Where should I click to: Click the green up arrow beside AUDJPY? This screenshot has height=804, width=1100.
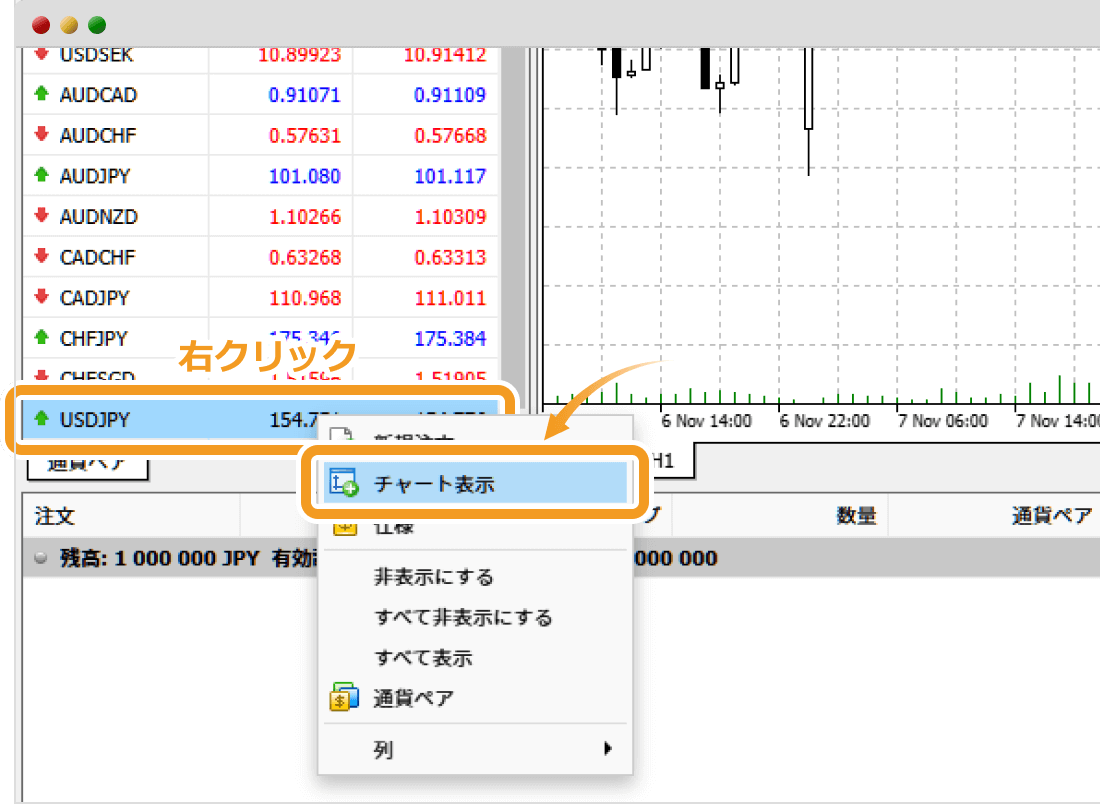coord(41,174)
